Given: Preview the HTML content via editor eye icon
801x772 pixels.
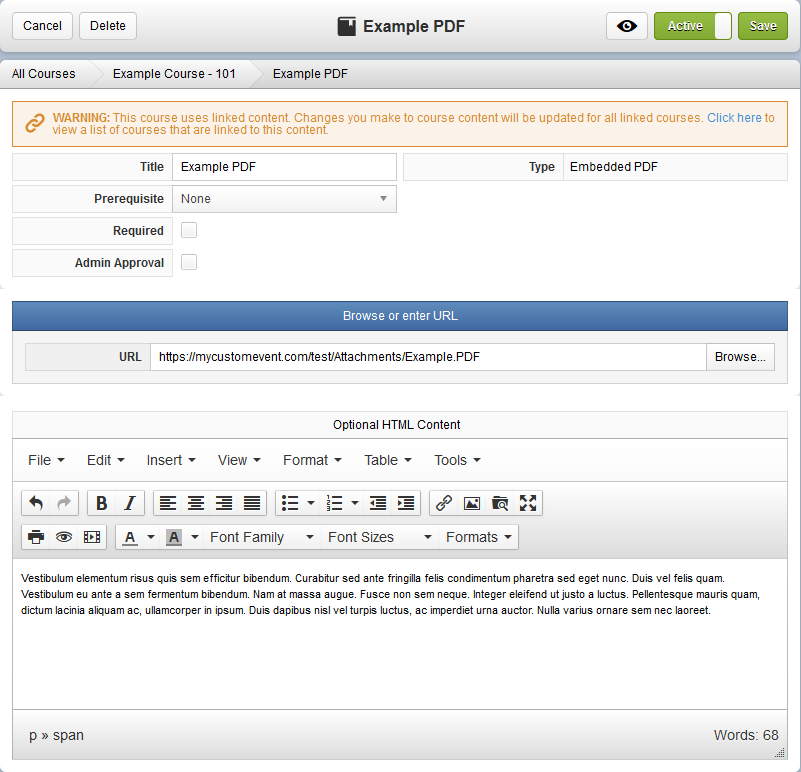Looking at the screenshot, I should tap(64, 537).
